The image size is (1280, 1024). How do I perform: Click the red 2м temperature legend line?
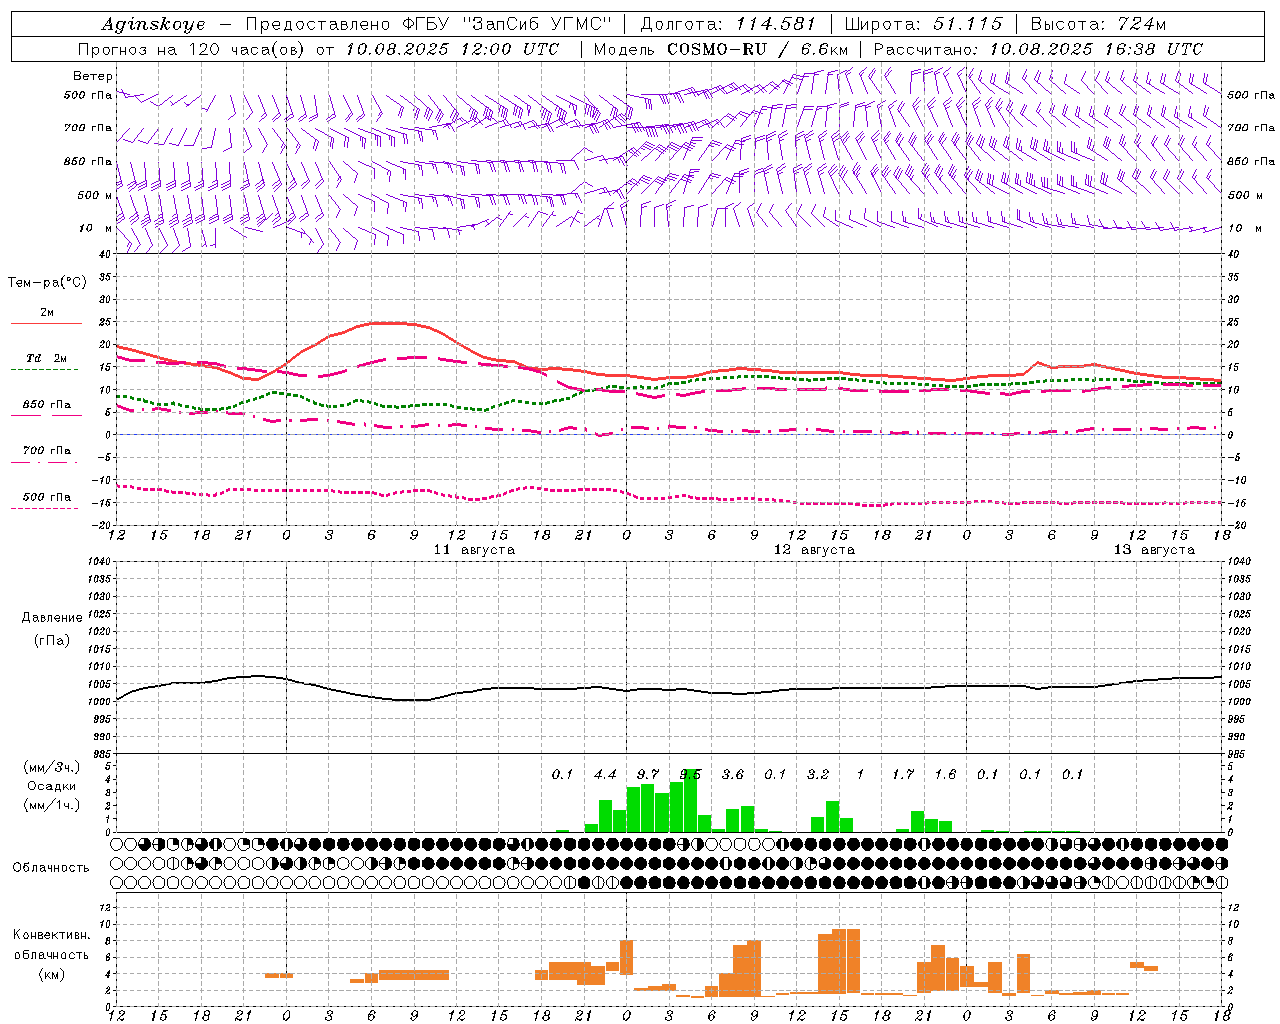46,323
